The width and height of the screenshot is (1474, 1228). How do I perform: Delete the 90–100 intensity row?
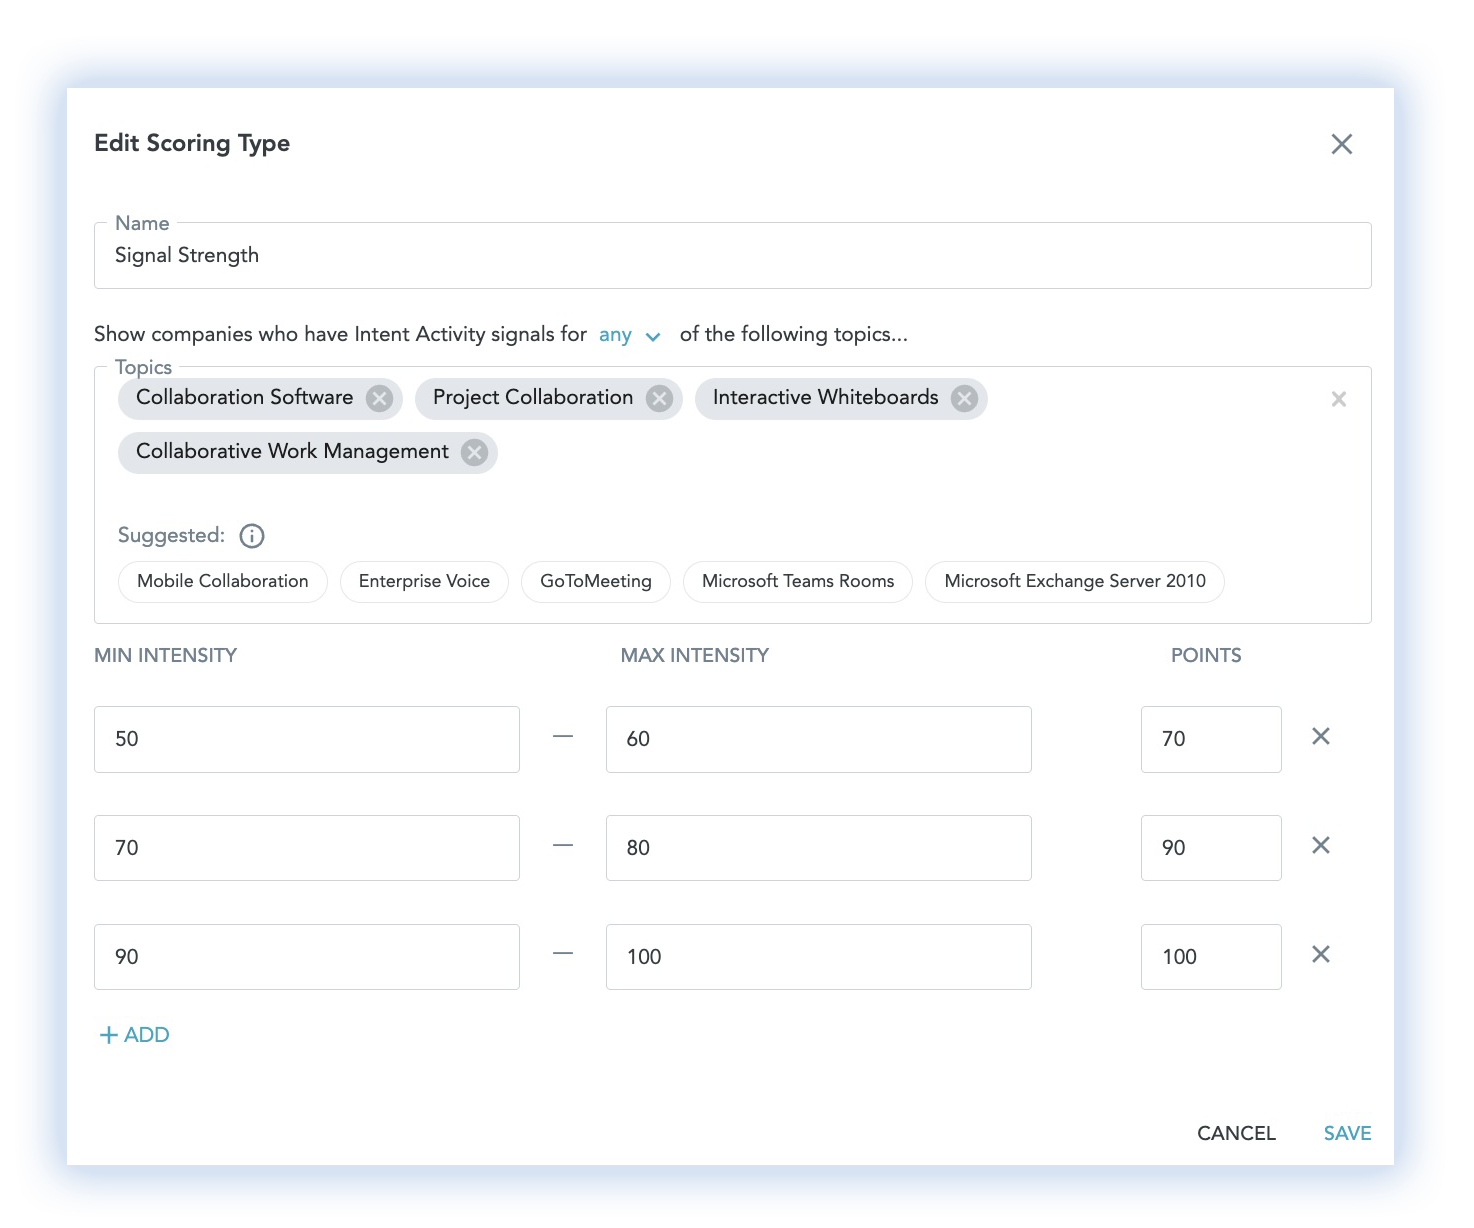point(1320,955)
